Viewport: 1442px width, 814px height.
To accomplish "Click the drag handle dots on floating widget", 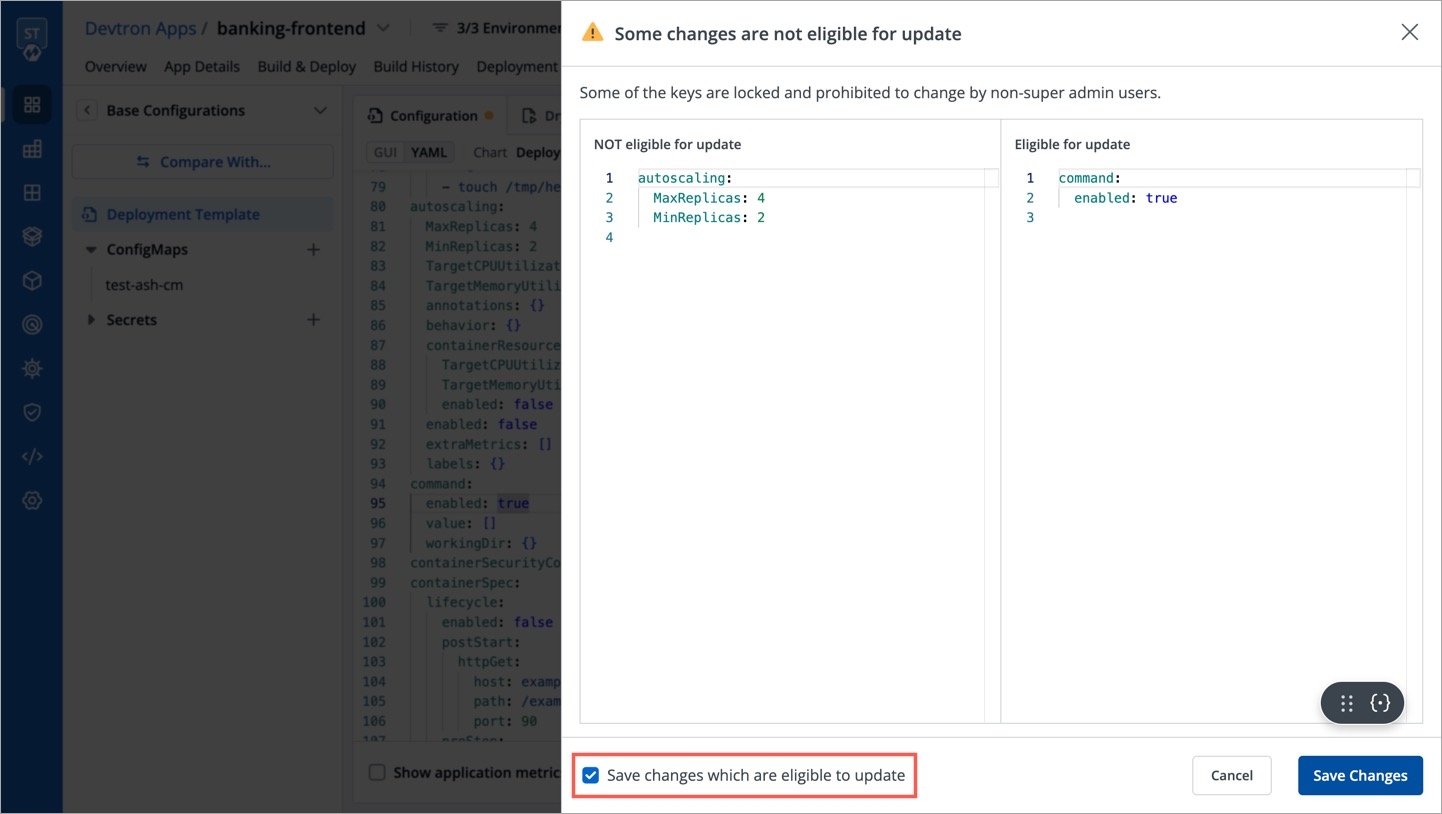I will [x=1346, y=703].
